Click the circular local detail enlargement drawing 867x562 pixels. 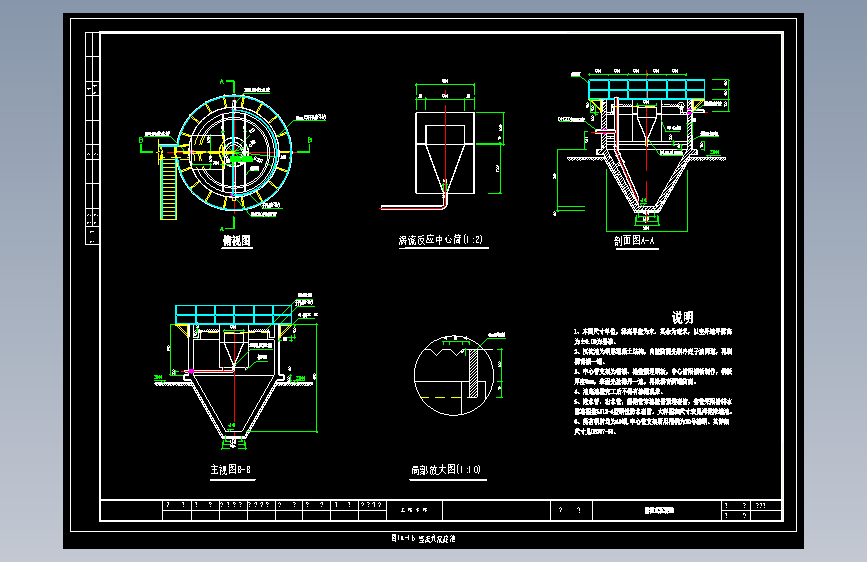pos(454,375)
